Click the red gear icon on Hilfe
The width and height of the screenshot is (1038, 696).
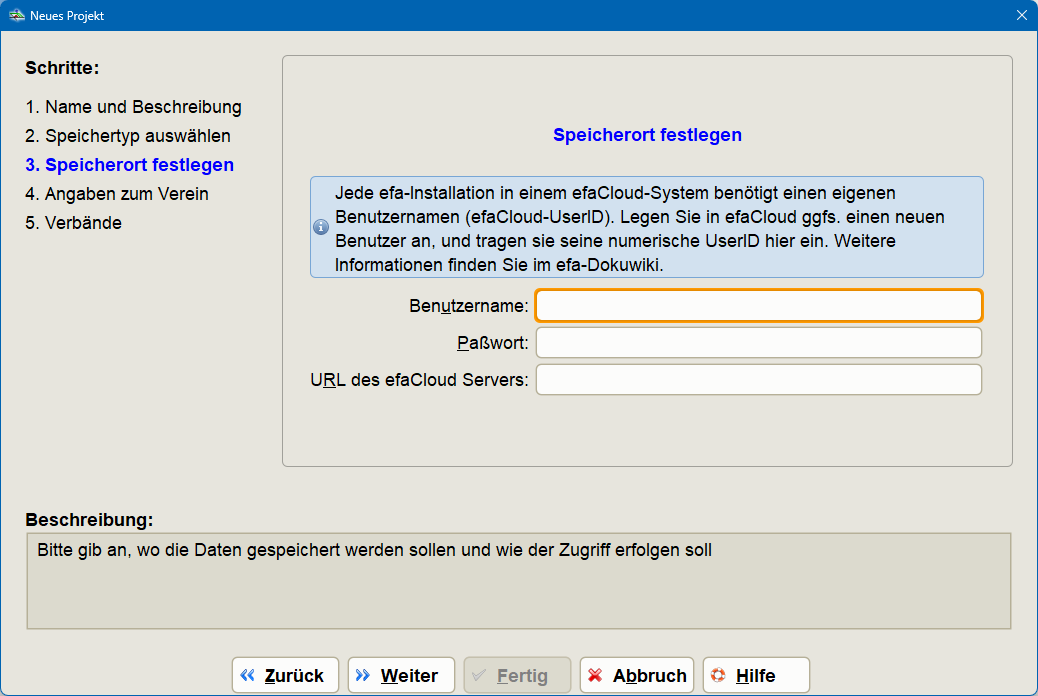pyautogui.click(x=720, y=674)
